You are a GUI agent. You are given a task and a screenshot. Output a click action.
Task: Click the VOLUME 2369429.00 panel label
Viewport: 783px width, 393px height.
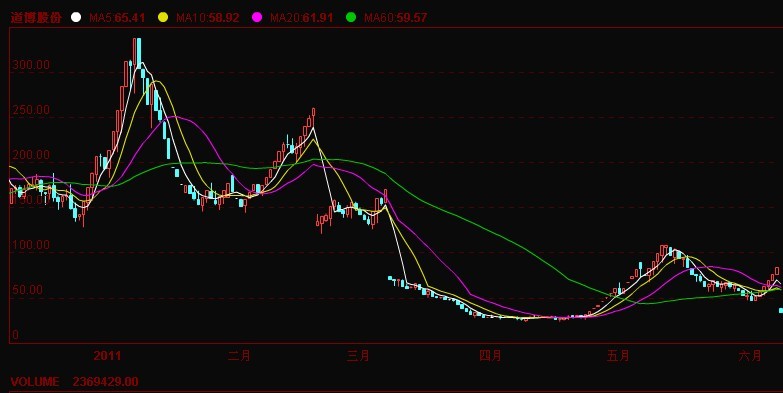click(x=74, y=382)
